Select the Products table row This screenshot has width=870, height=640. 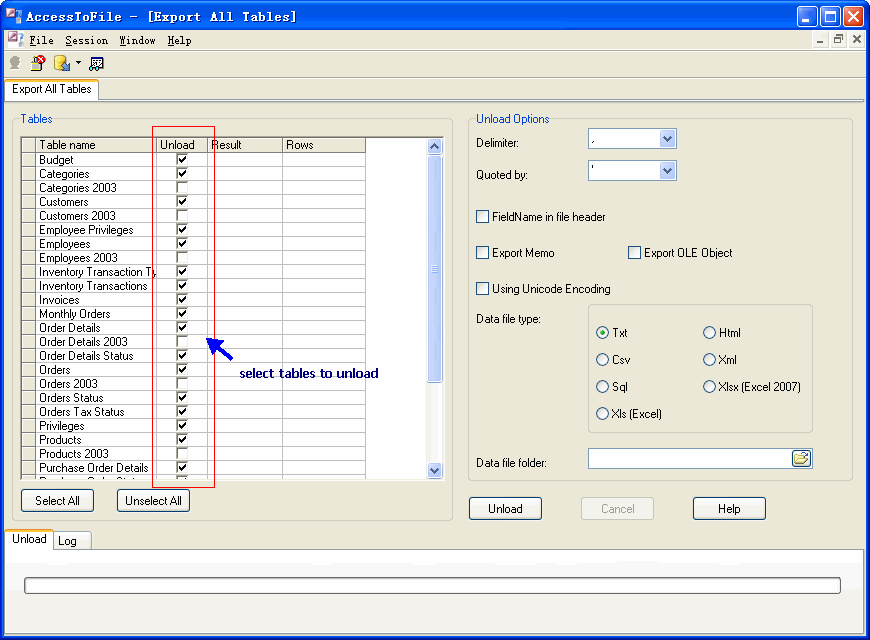[193, 440]
